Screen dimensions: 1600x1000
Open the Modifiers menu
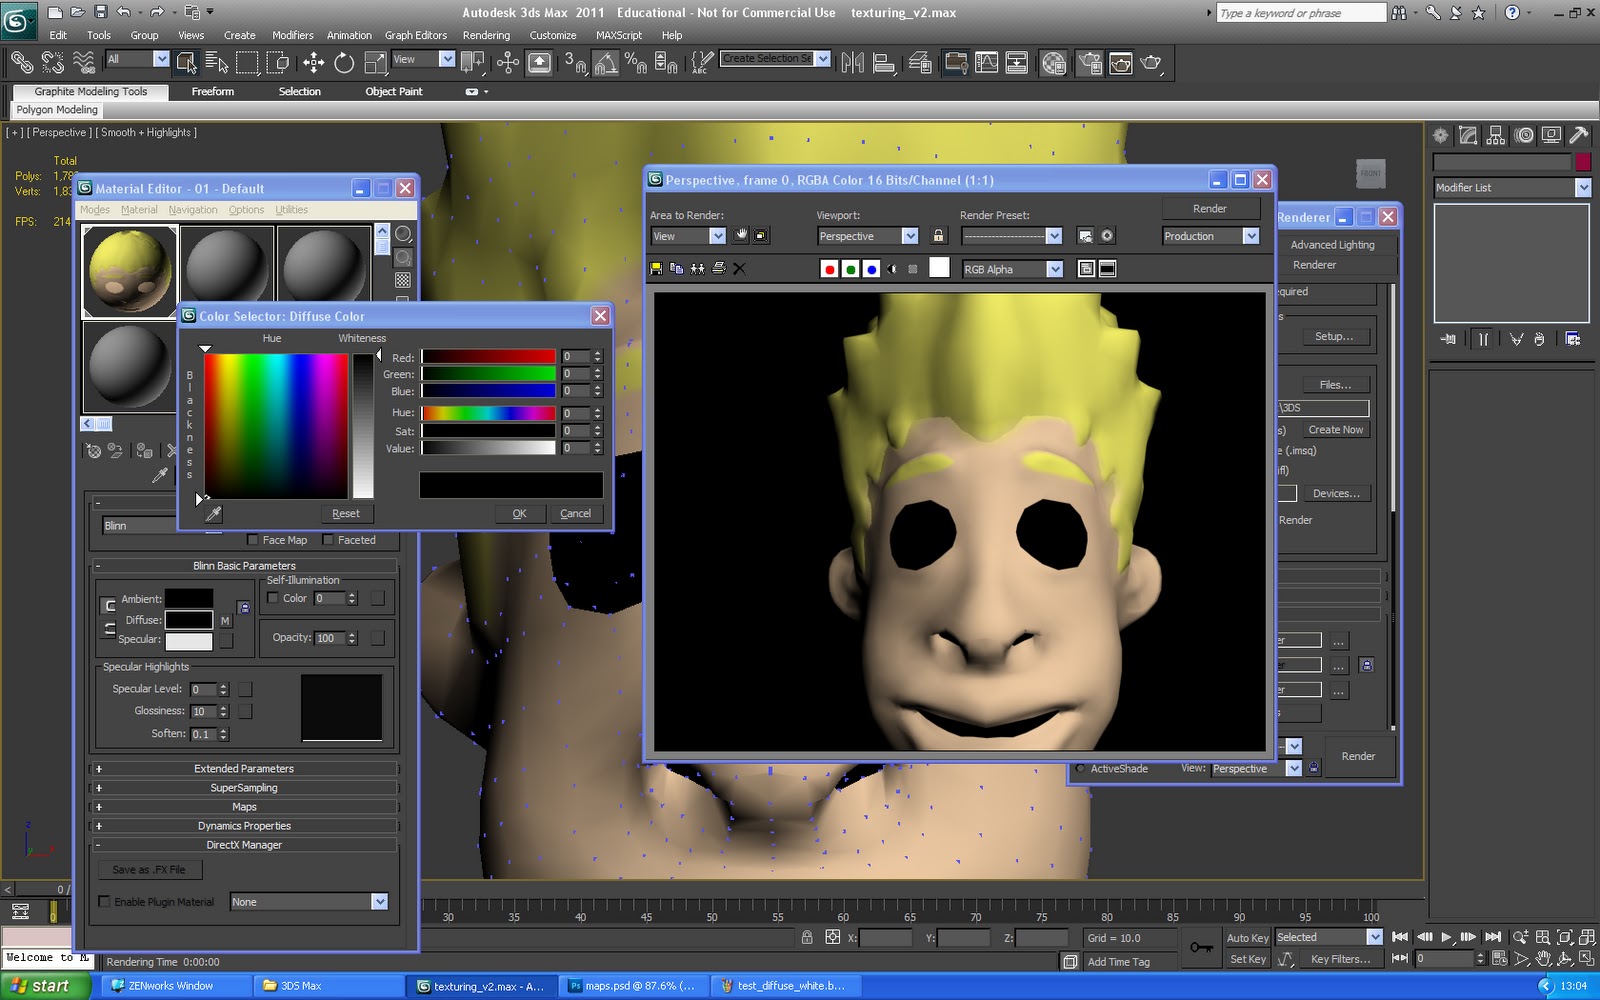click(292, 35)
